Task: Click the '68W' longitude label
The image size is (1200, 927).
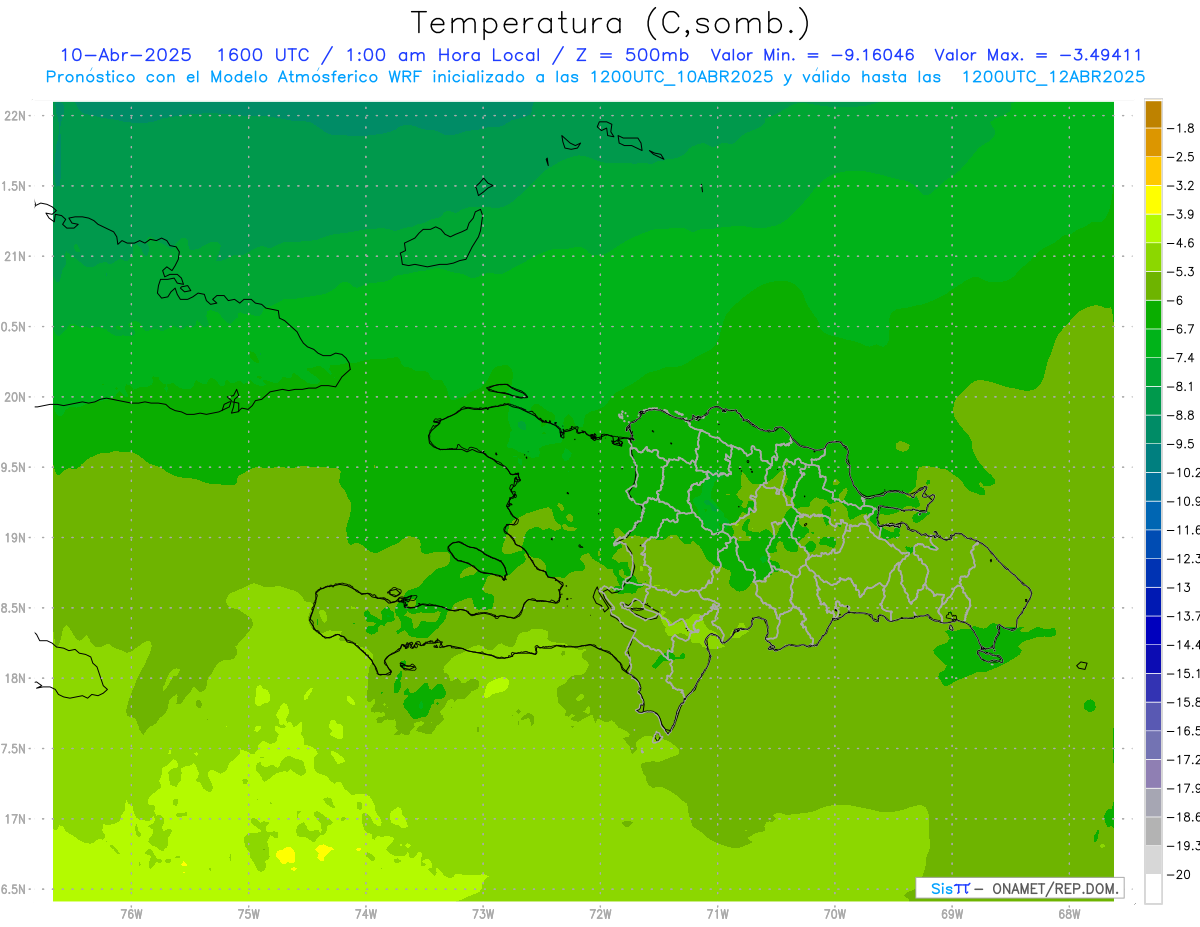Action: tap(1069, 914)
